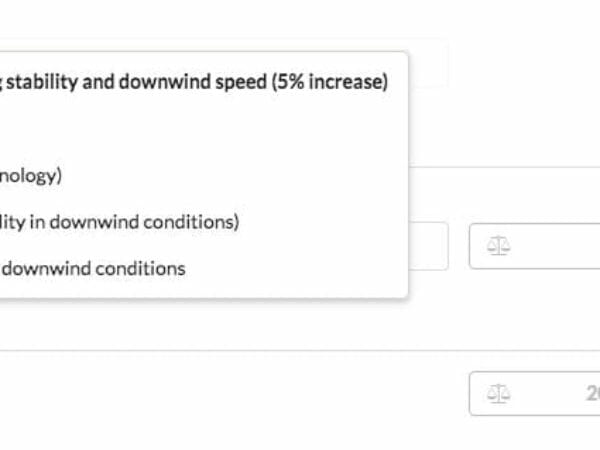
Task: Focus the lower weight field showing "2"
Action: pos(535,393)
